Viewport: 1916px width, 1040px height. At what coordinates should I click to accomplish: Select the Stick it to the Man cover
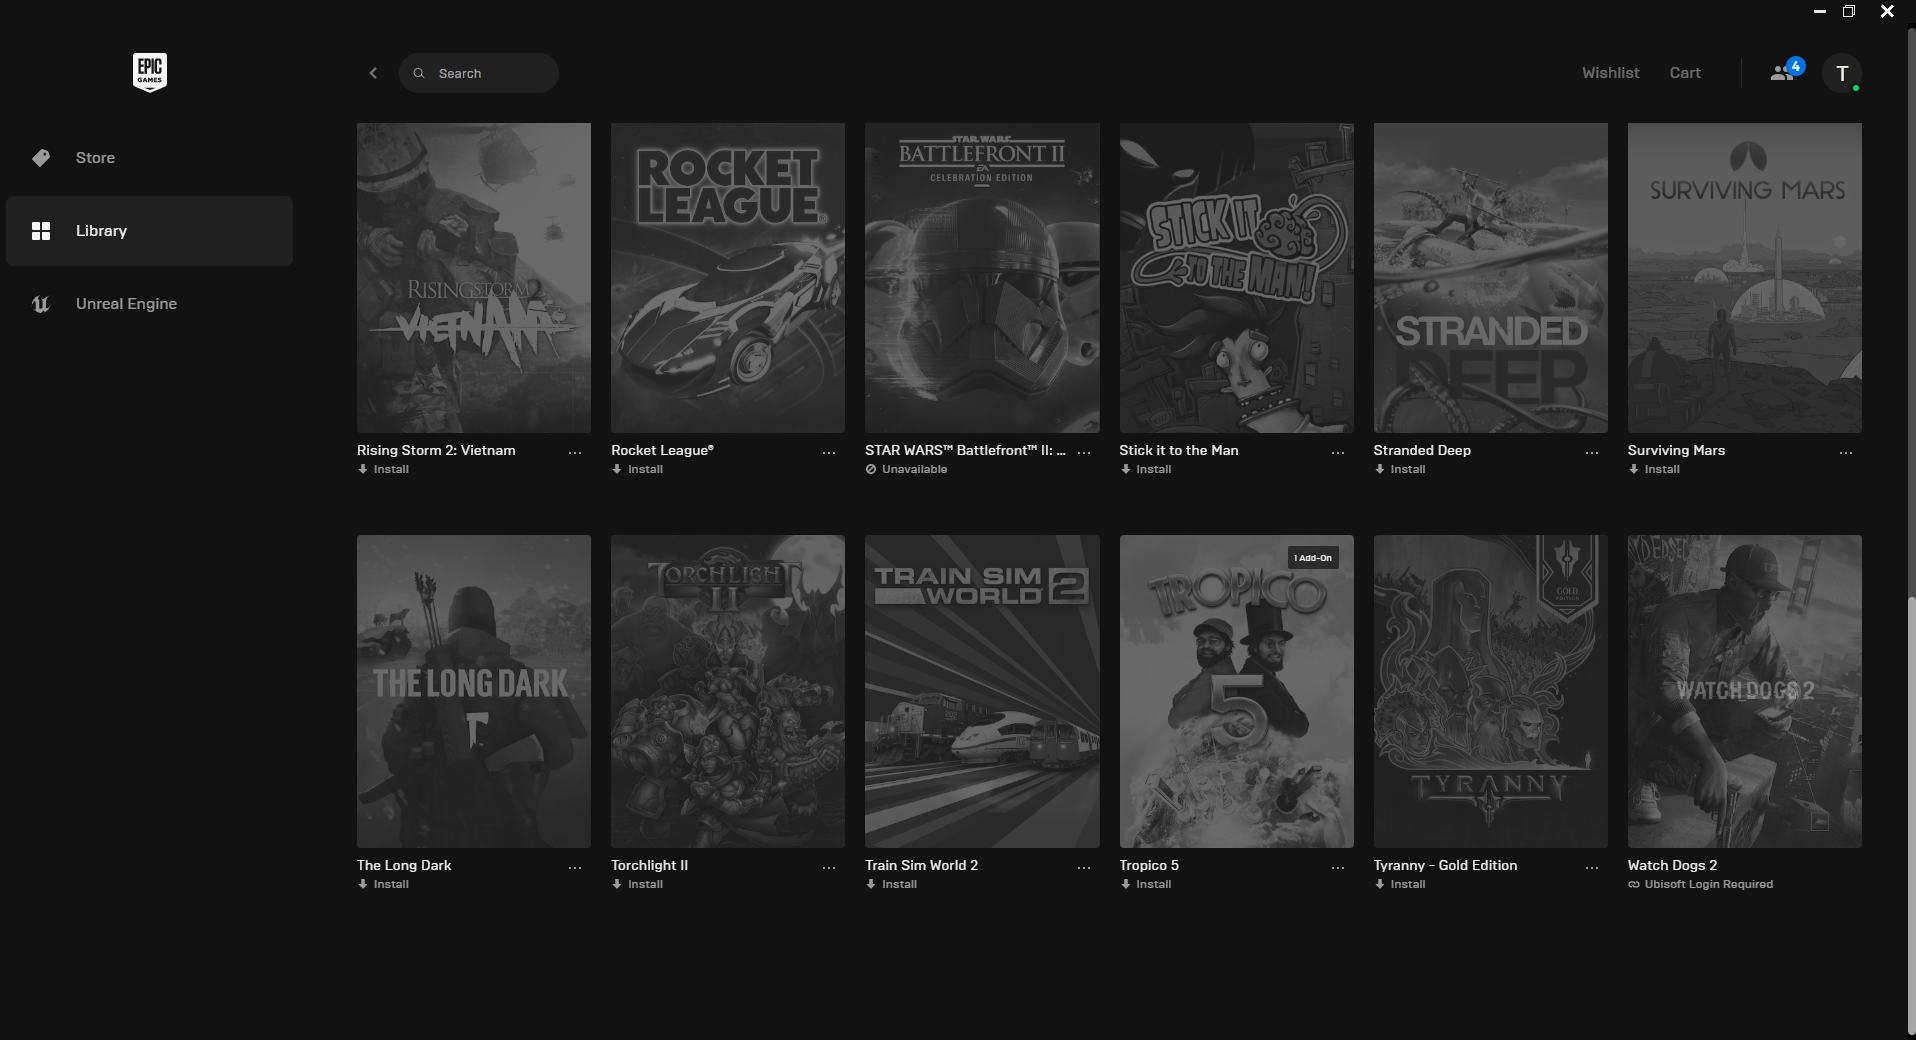pos(1237,278)
